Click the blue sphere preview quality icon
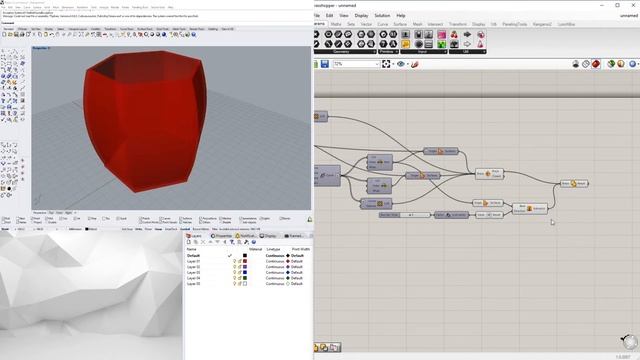The height and width of the screenshot is (360, 640). 633,64
